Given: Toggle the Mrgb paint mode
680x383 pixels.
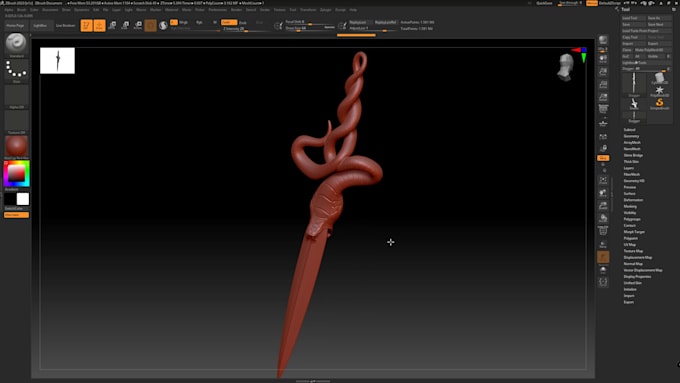Looking at the screenshot, I should coord(183,22).
